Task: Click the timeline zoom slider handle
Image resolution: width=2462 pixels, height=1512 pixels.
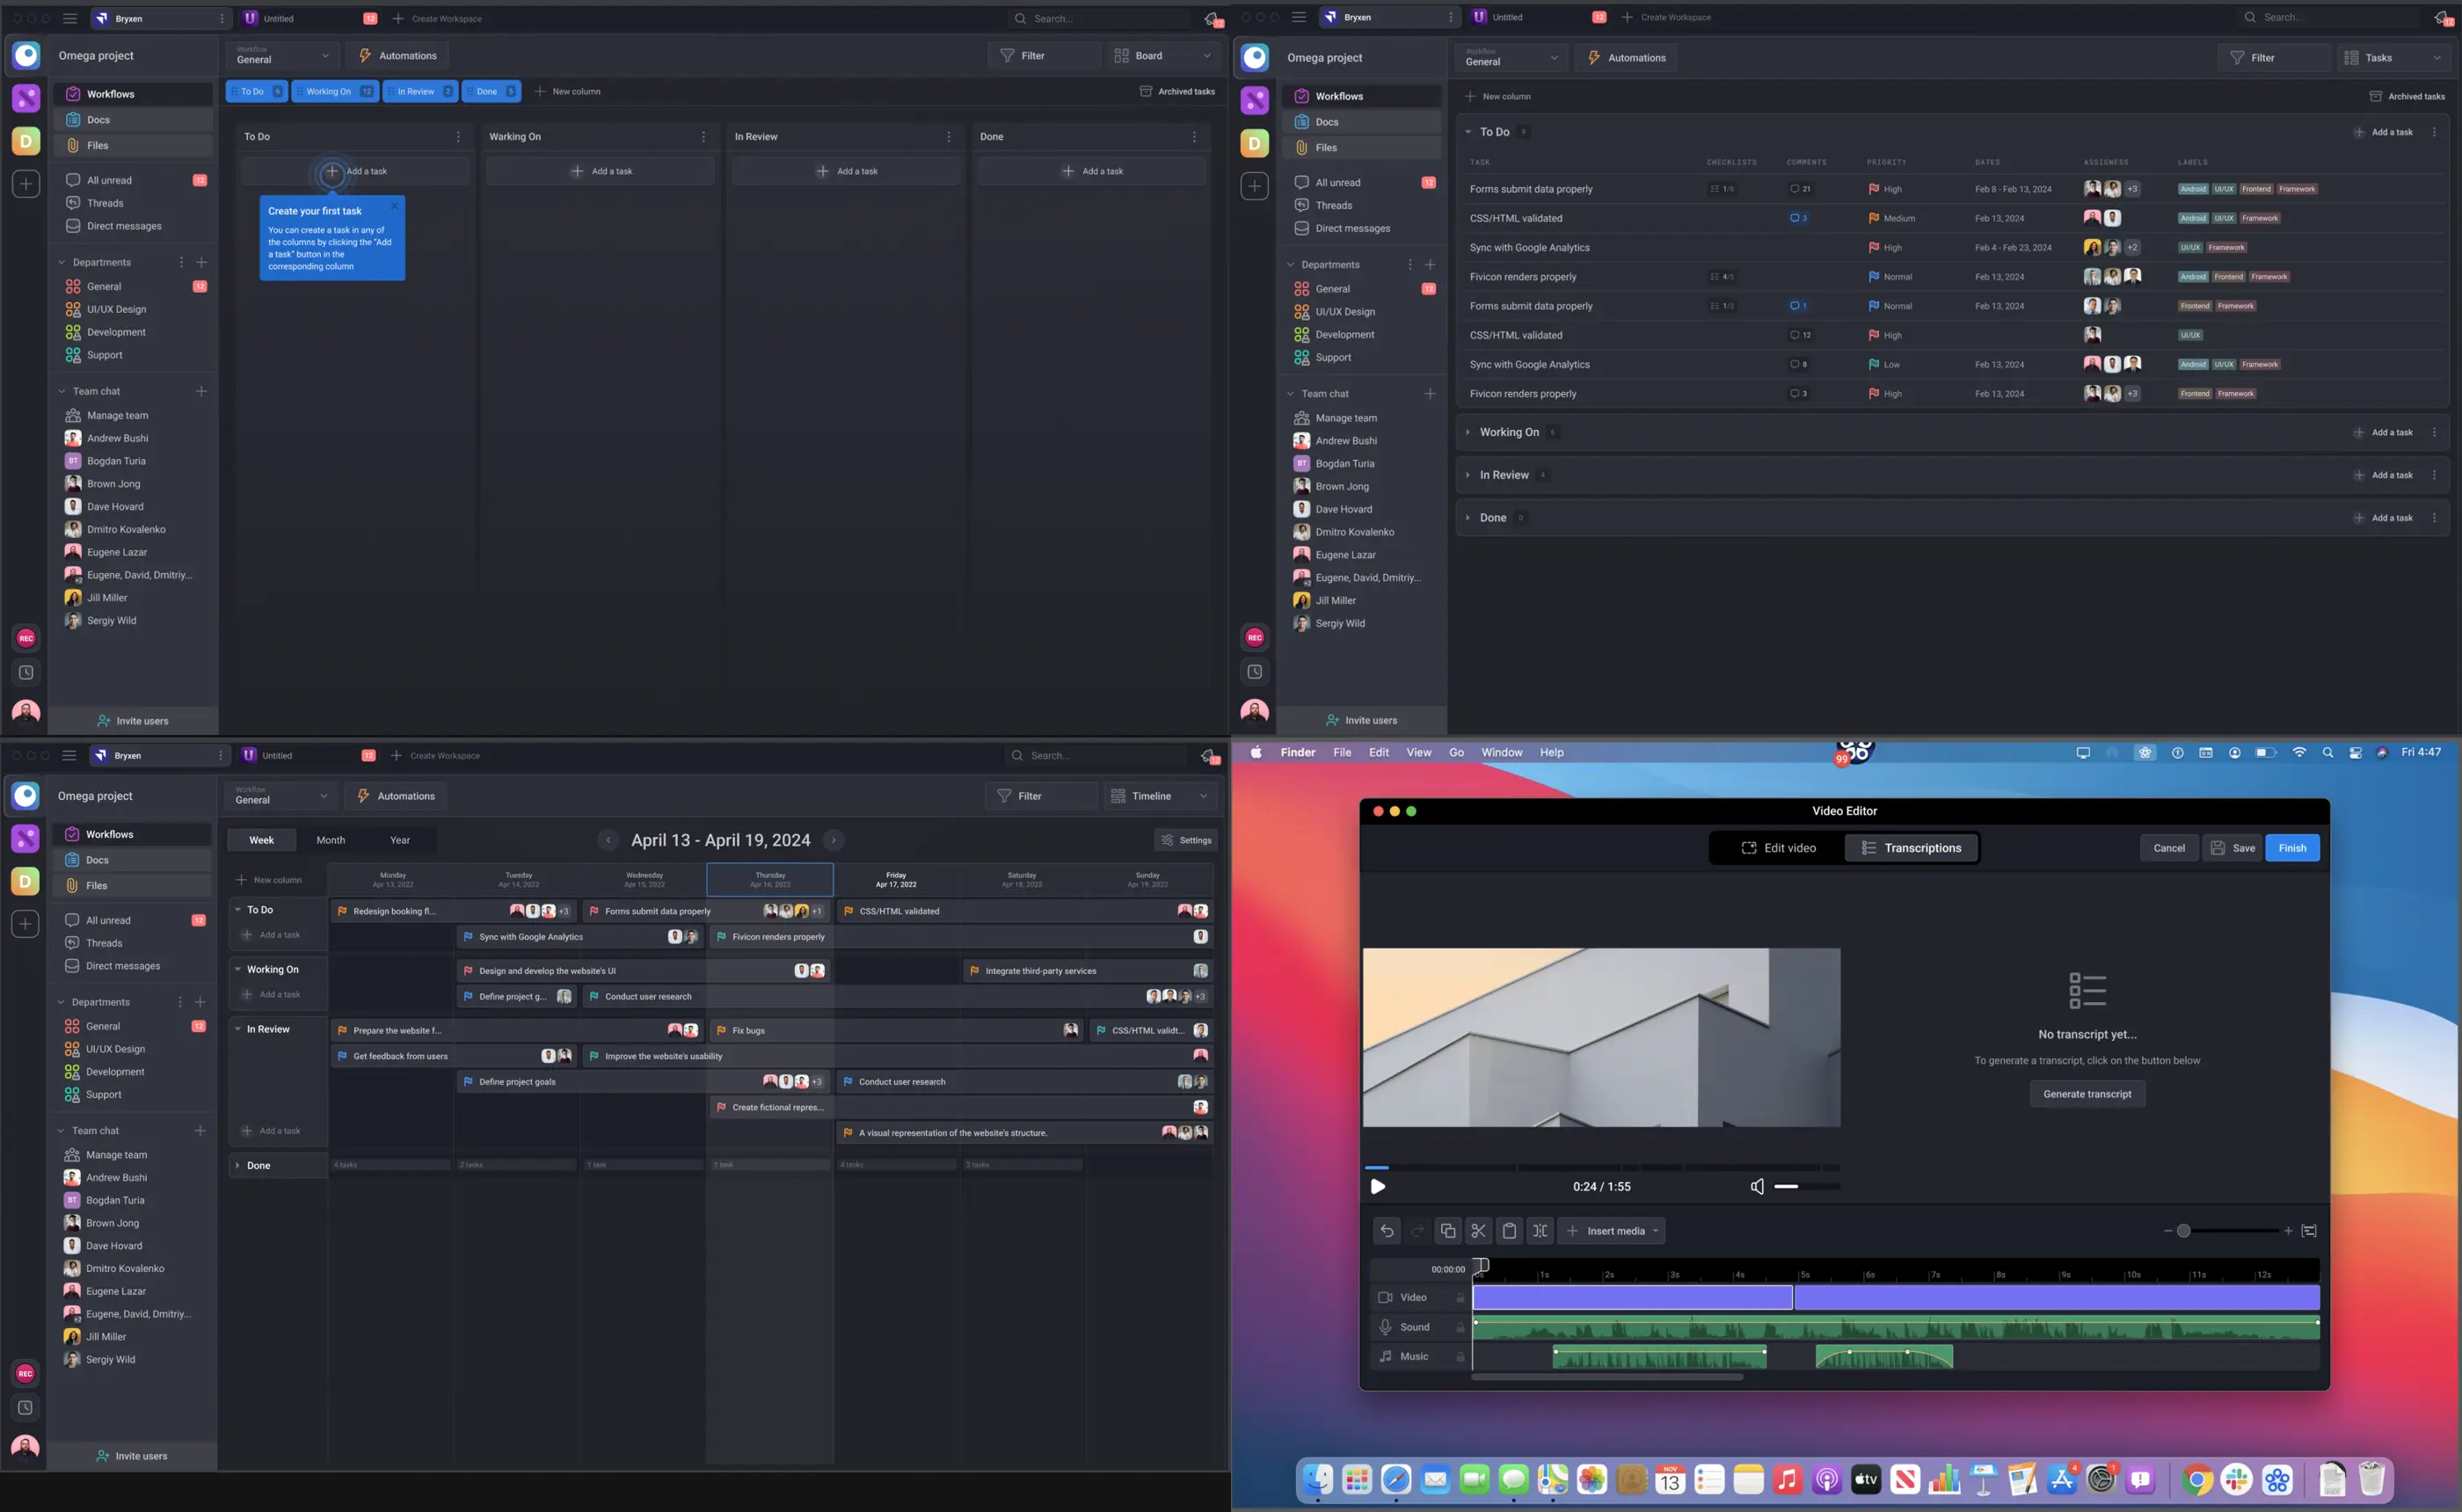Action: tap(2184, 1231)
